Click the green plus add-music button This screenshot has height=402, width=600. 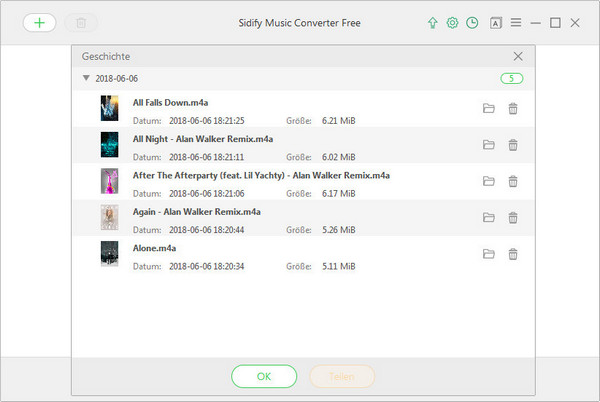click(x=39, y=23)
